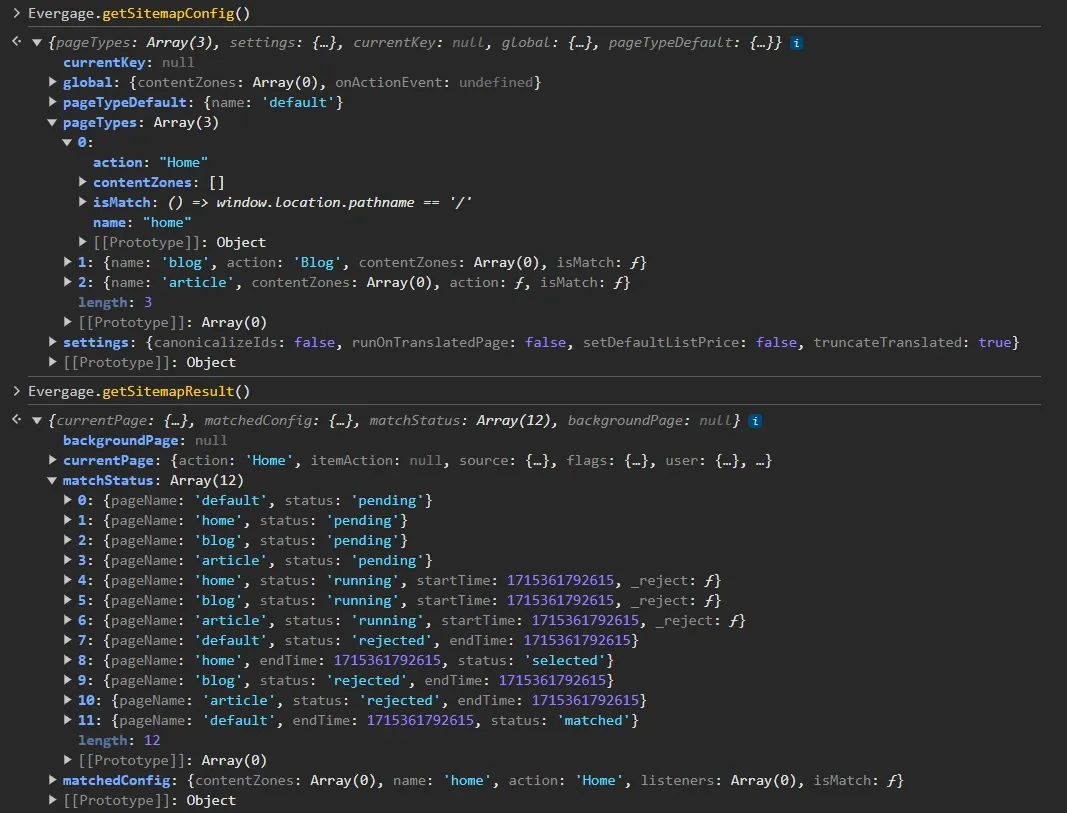Expand the article pageType entry

click(68, 282)
